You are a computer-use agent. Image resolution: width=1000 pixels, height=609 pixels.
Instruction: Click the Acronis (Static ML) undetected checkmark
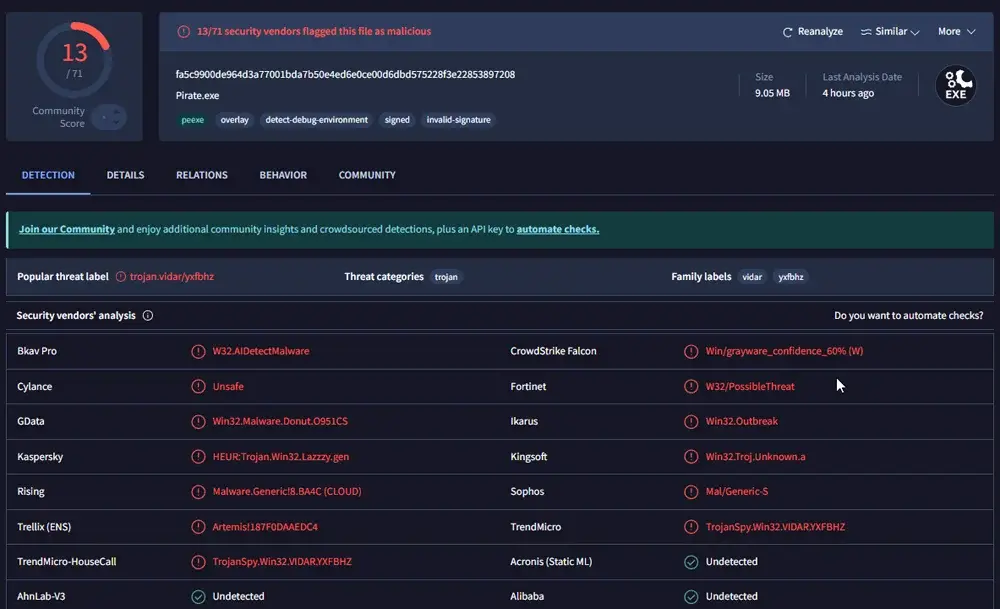point(691,562)
